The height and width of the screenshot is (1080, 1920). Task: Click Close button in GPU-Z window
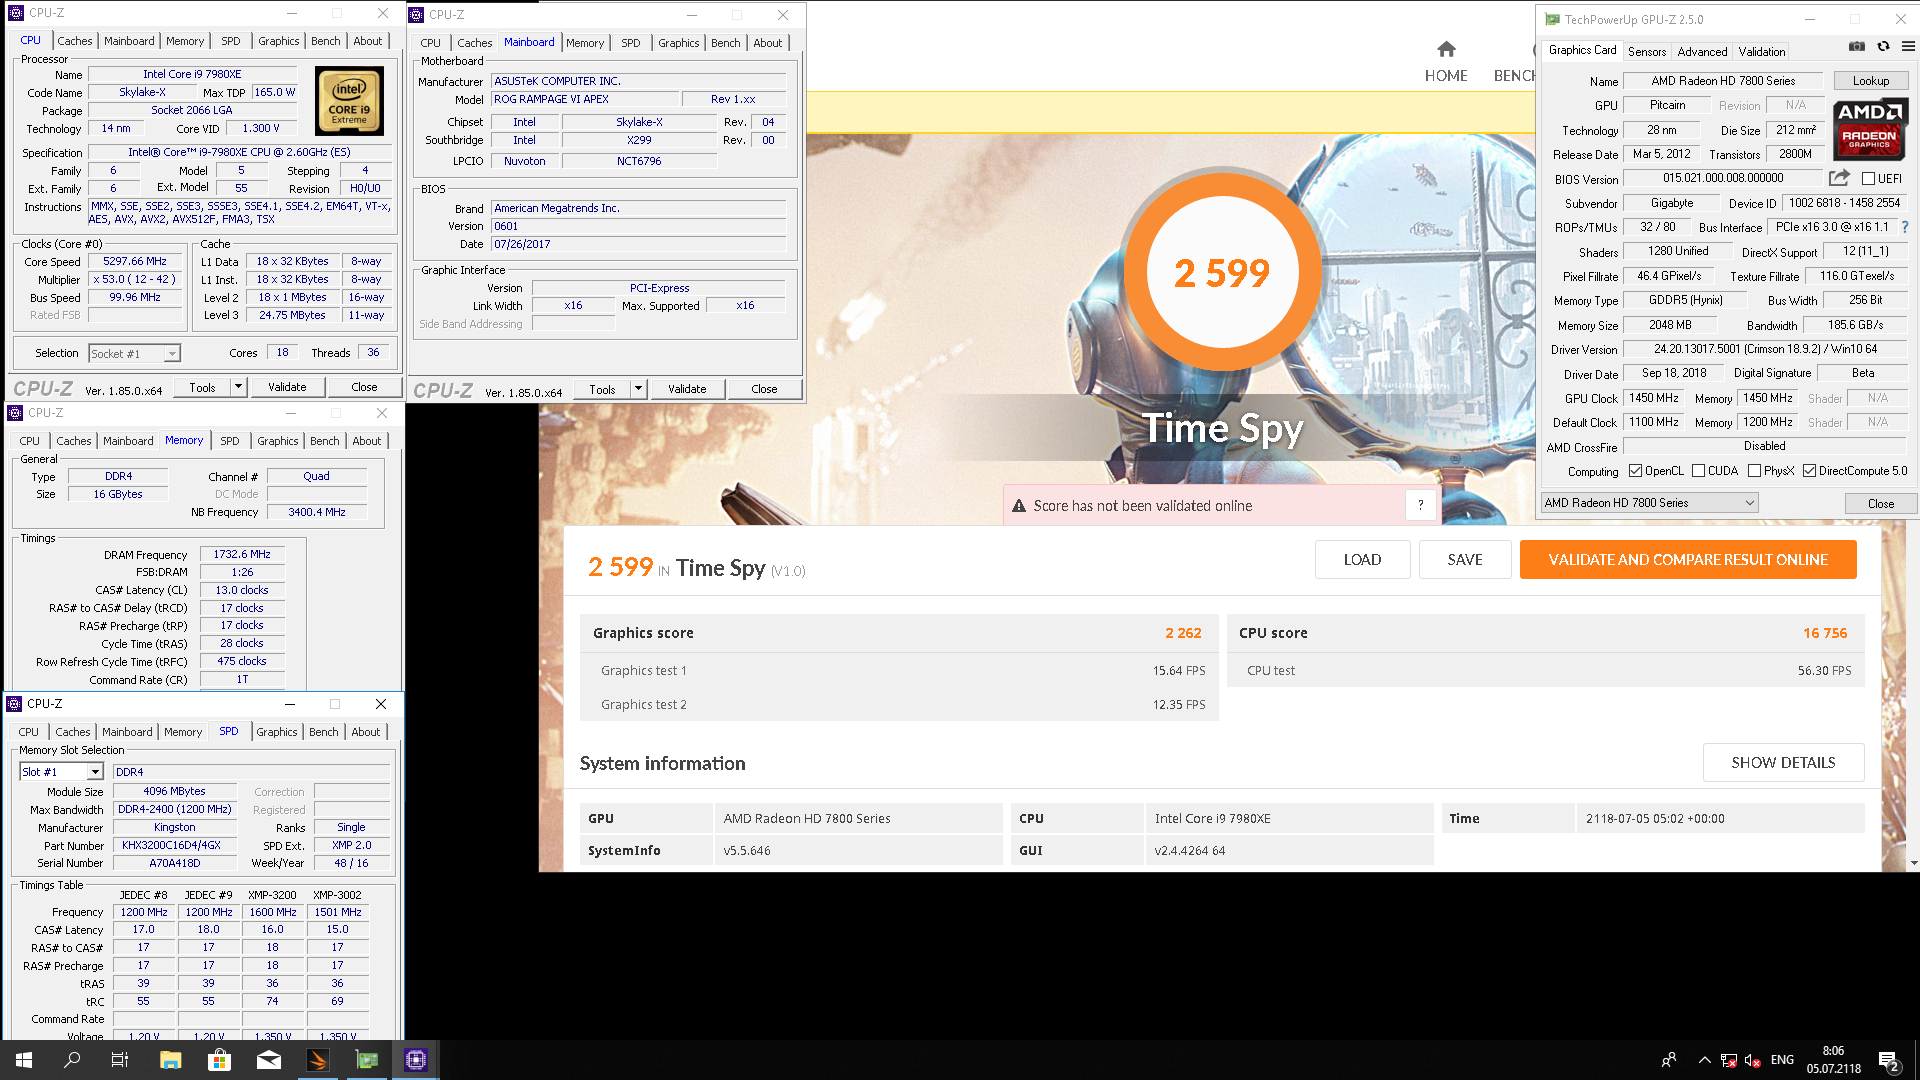click(x=1880, y=503)
